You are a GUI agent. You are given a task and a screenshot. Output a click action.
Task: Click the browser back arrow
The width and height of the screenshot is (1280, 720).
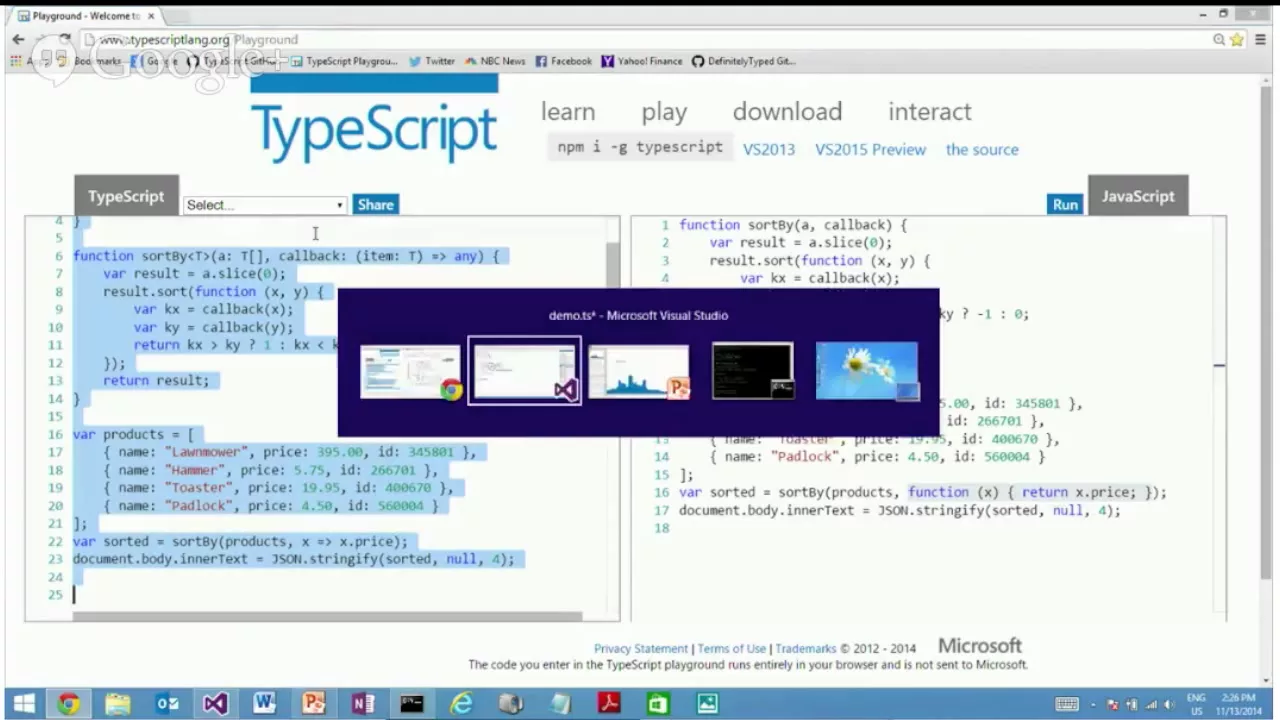point(18,40)
